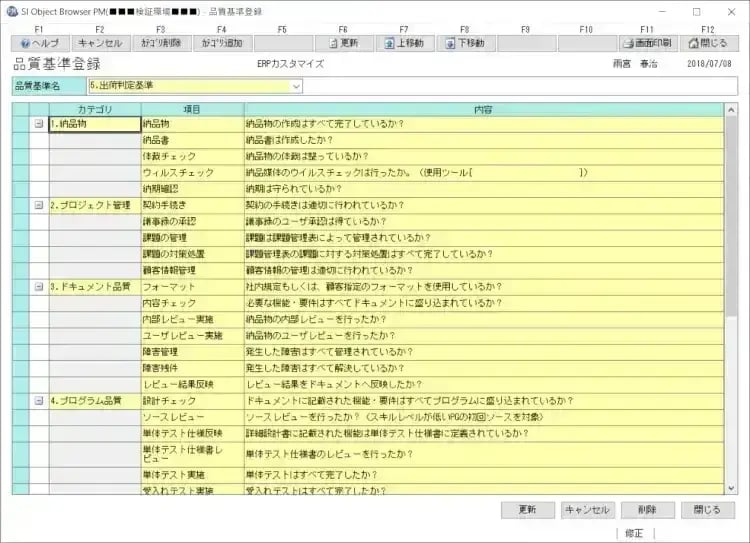The width and height of the screenshot is (750, 543).
Task: Select the ウィルスチェック item cell
Action: pyautogui.click(x=191, y=173)
